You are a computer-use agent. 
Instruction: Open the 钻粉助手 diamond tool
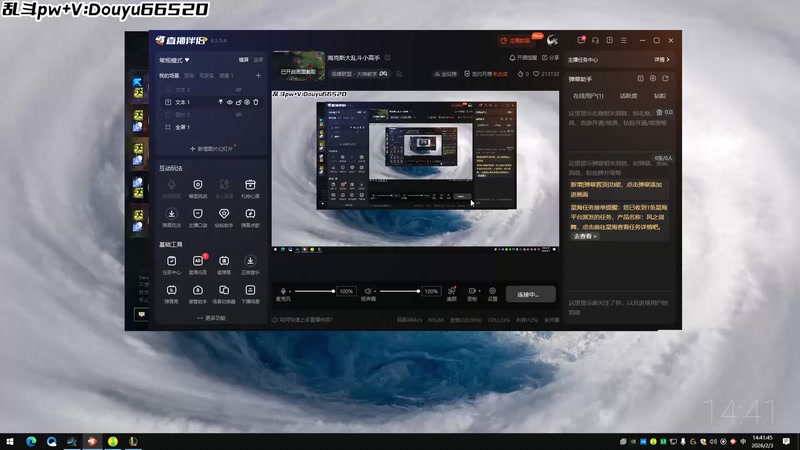224,217
